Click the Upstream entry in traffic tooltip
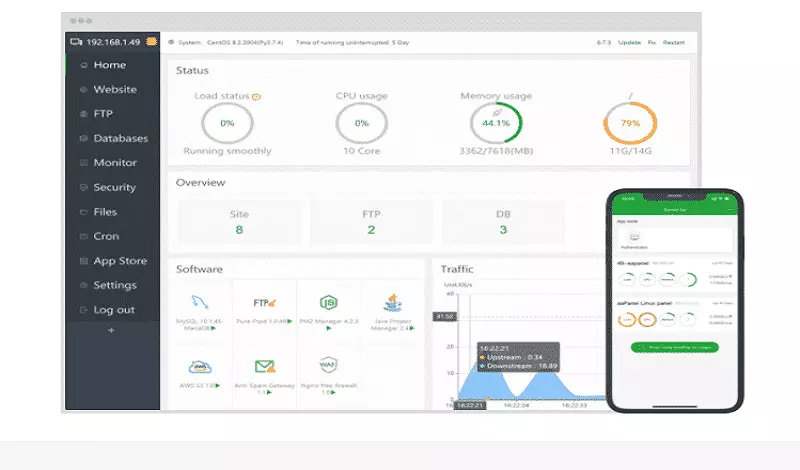Screen dimensions: 800x470 coord(511,357)
